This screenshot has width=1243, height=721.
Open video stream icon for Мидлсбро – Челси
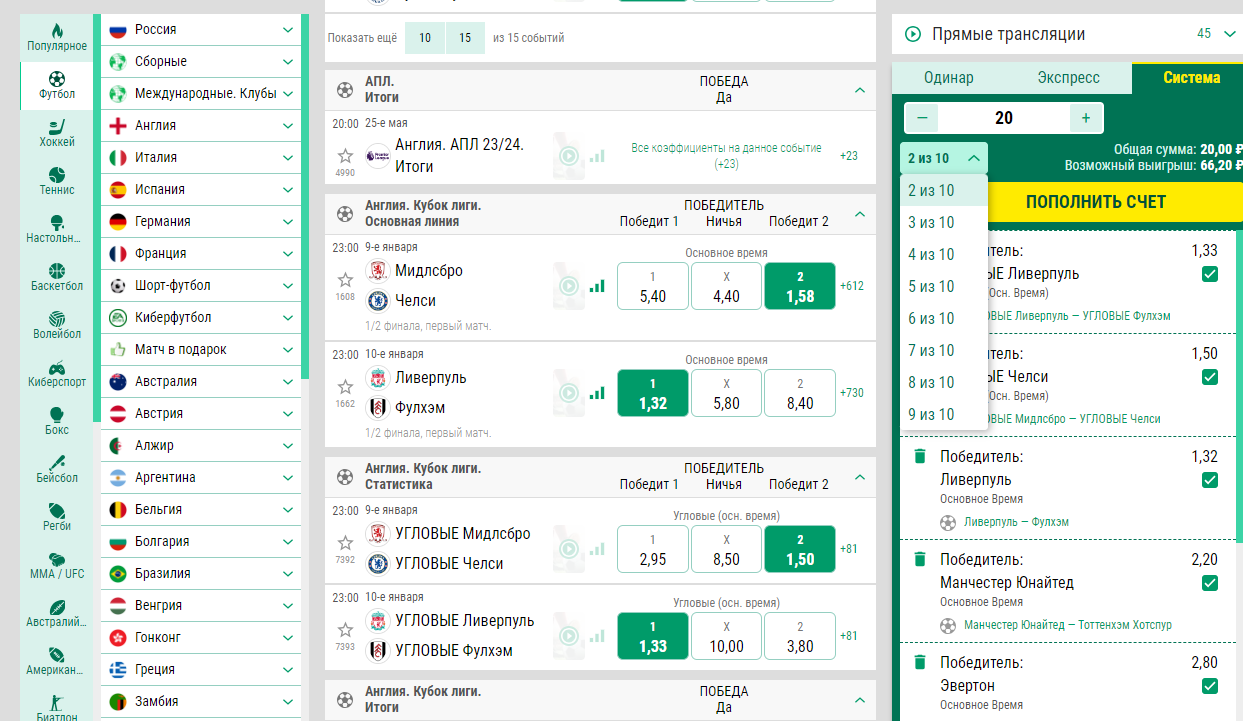click(569, 286)
